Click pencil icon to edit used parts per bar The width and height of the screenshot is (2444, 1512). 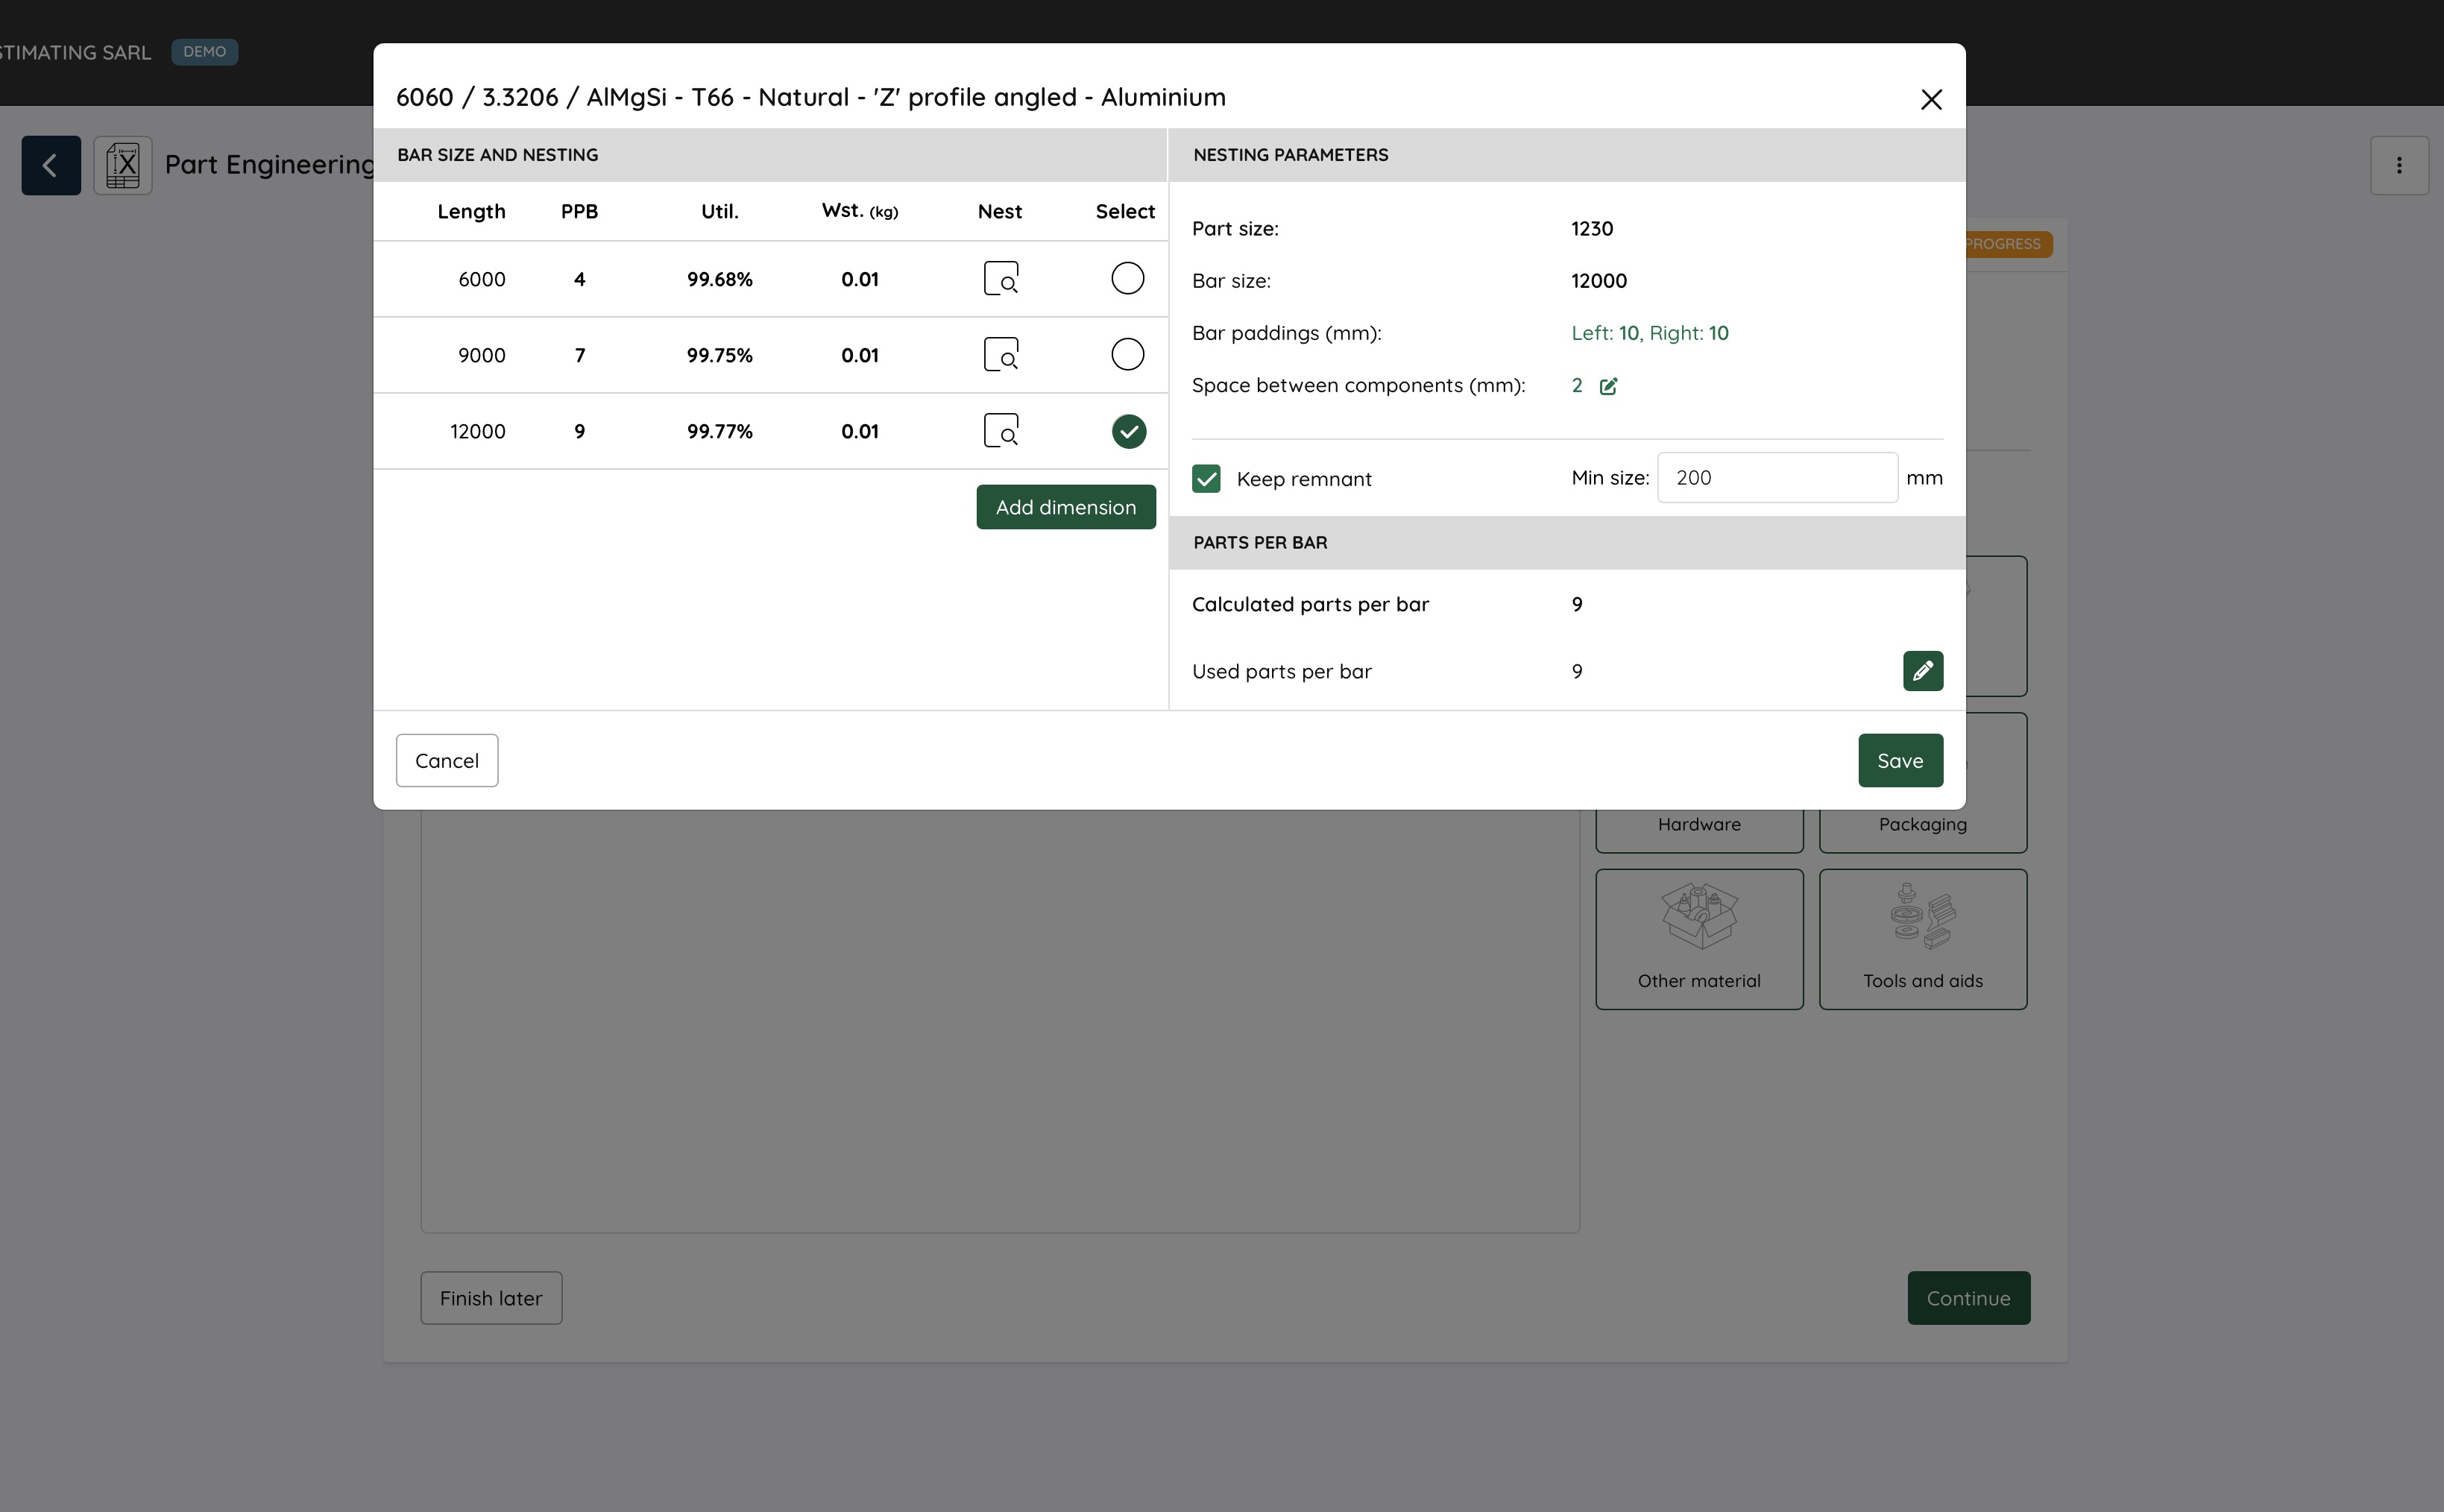(x=1922, y=671)
